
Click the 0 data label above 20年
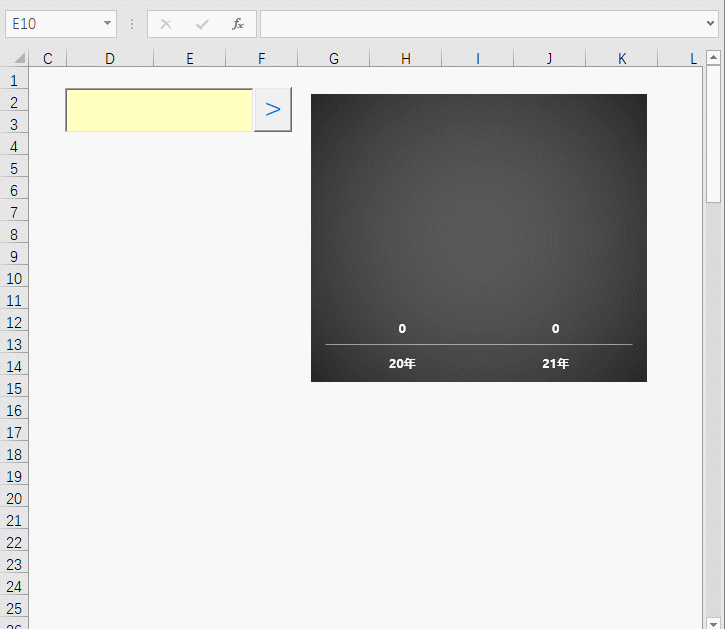[x=402, y=329]
